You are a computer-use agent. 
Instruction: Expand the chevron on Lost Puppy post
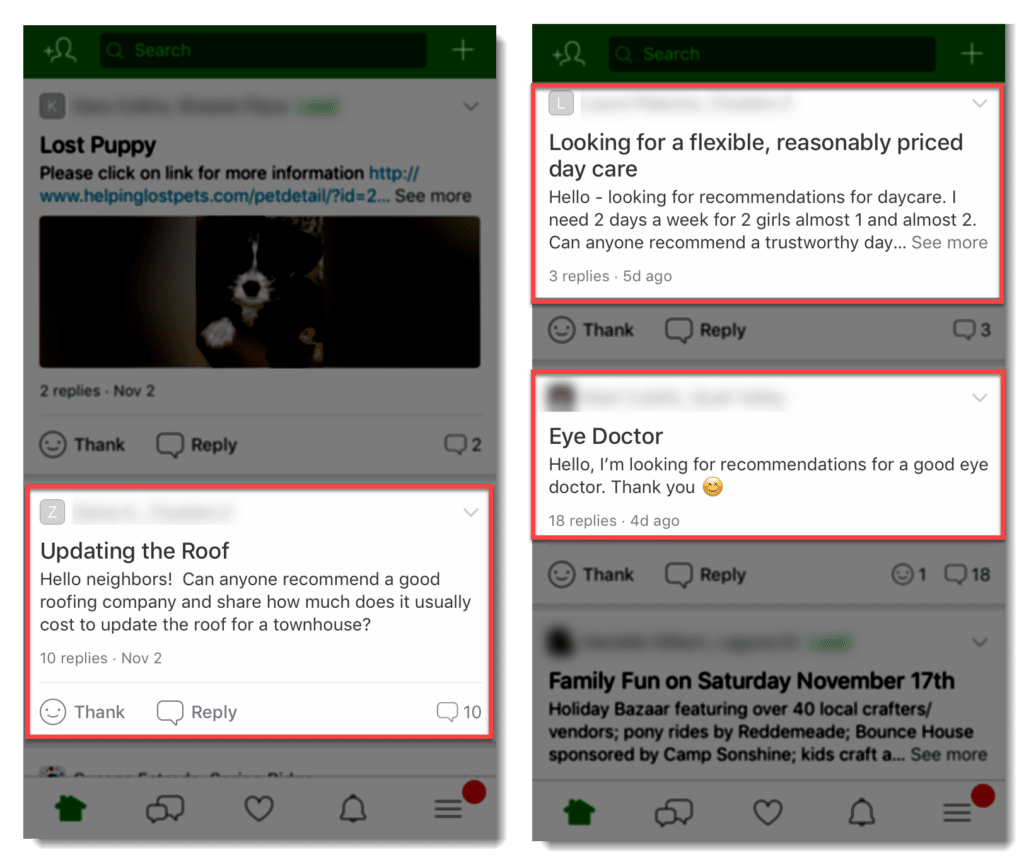[x=471, y=106]
